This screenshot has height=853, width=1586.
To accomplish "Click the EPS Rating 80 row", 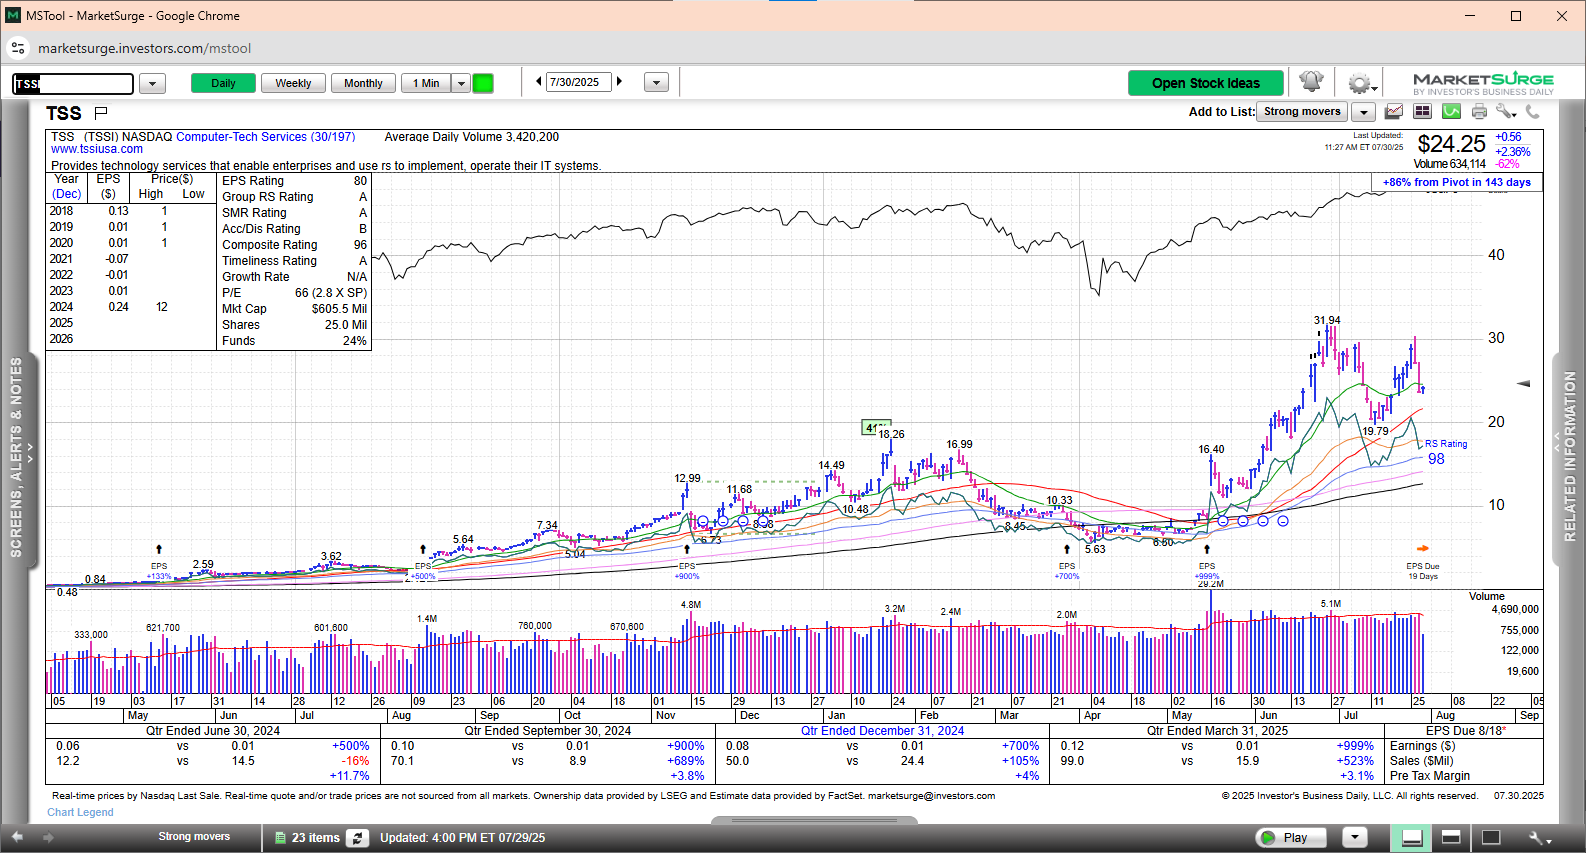I will tap(294, 181).
